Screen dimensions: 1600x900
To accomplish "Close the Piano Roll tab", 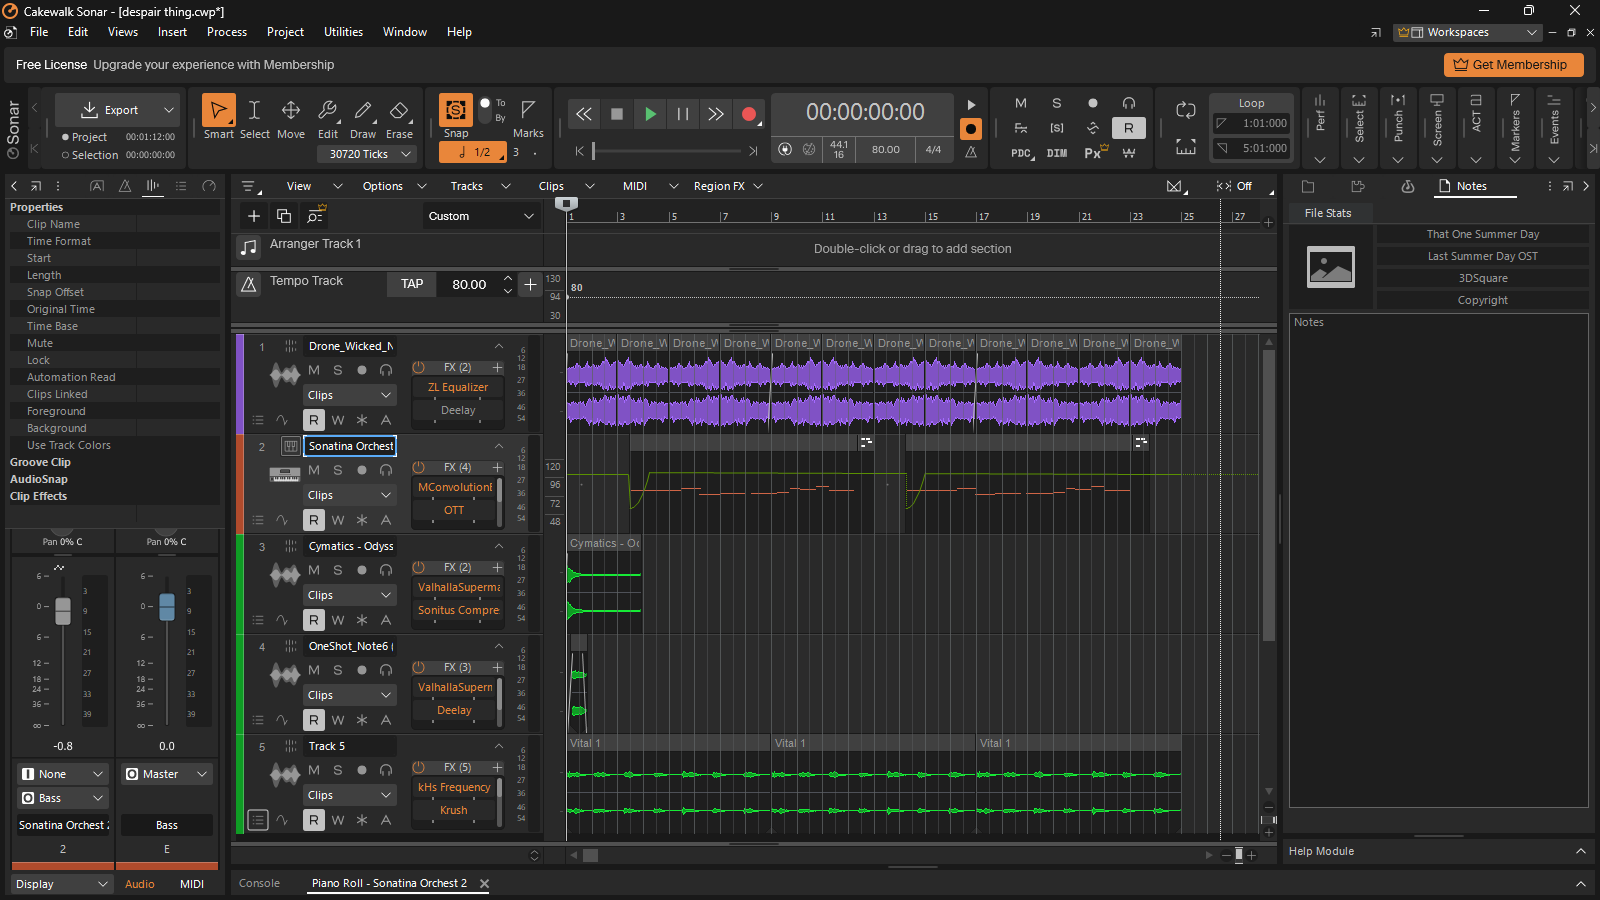I will [x=485, y=883].
